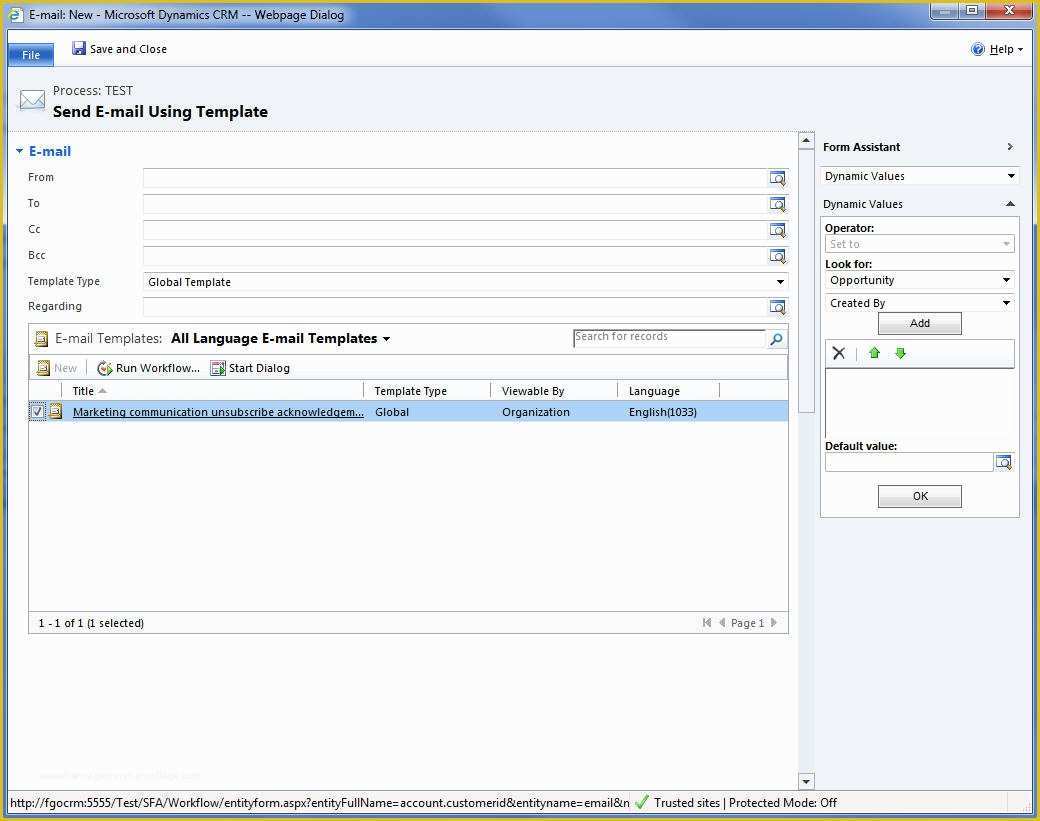Uncheck the Marketing communication template row checkbox
This screenshot has height=821, width=1040.
(38, 411)
